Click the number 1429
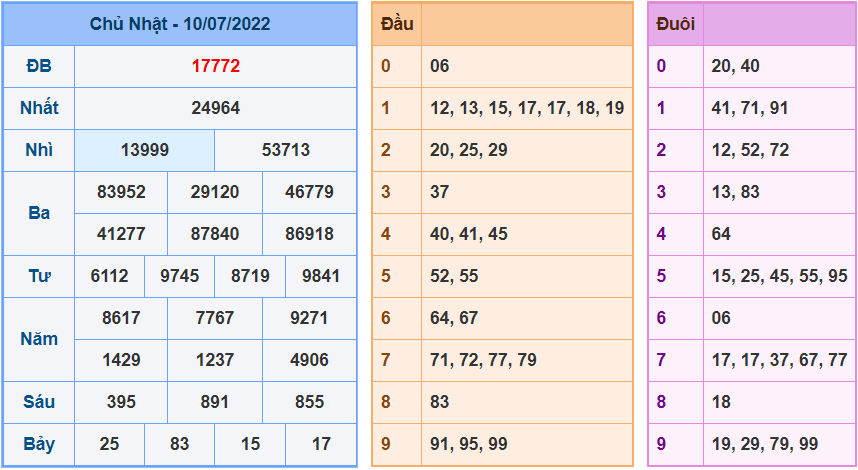The image size is (858, 470). pyautogui.click(x=121, y=360)
